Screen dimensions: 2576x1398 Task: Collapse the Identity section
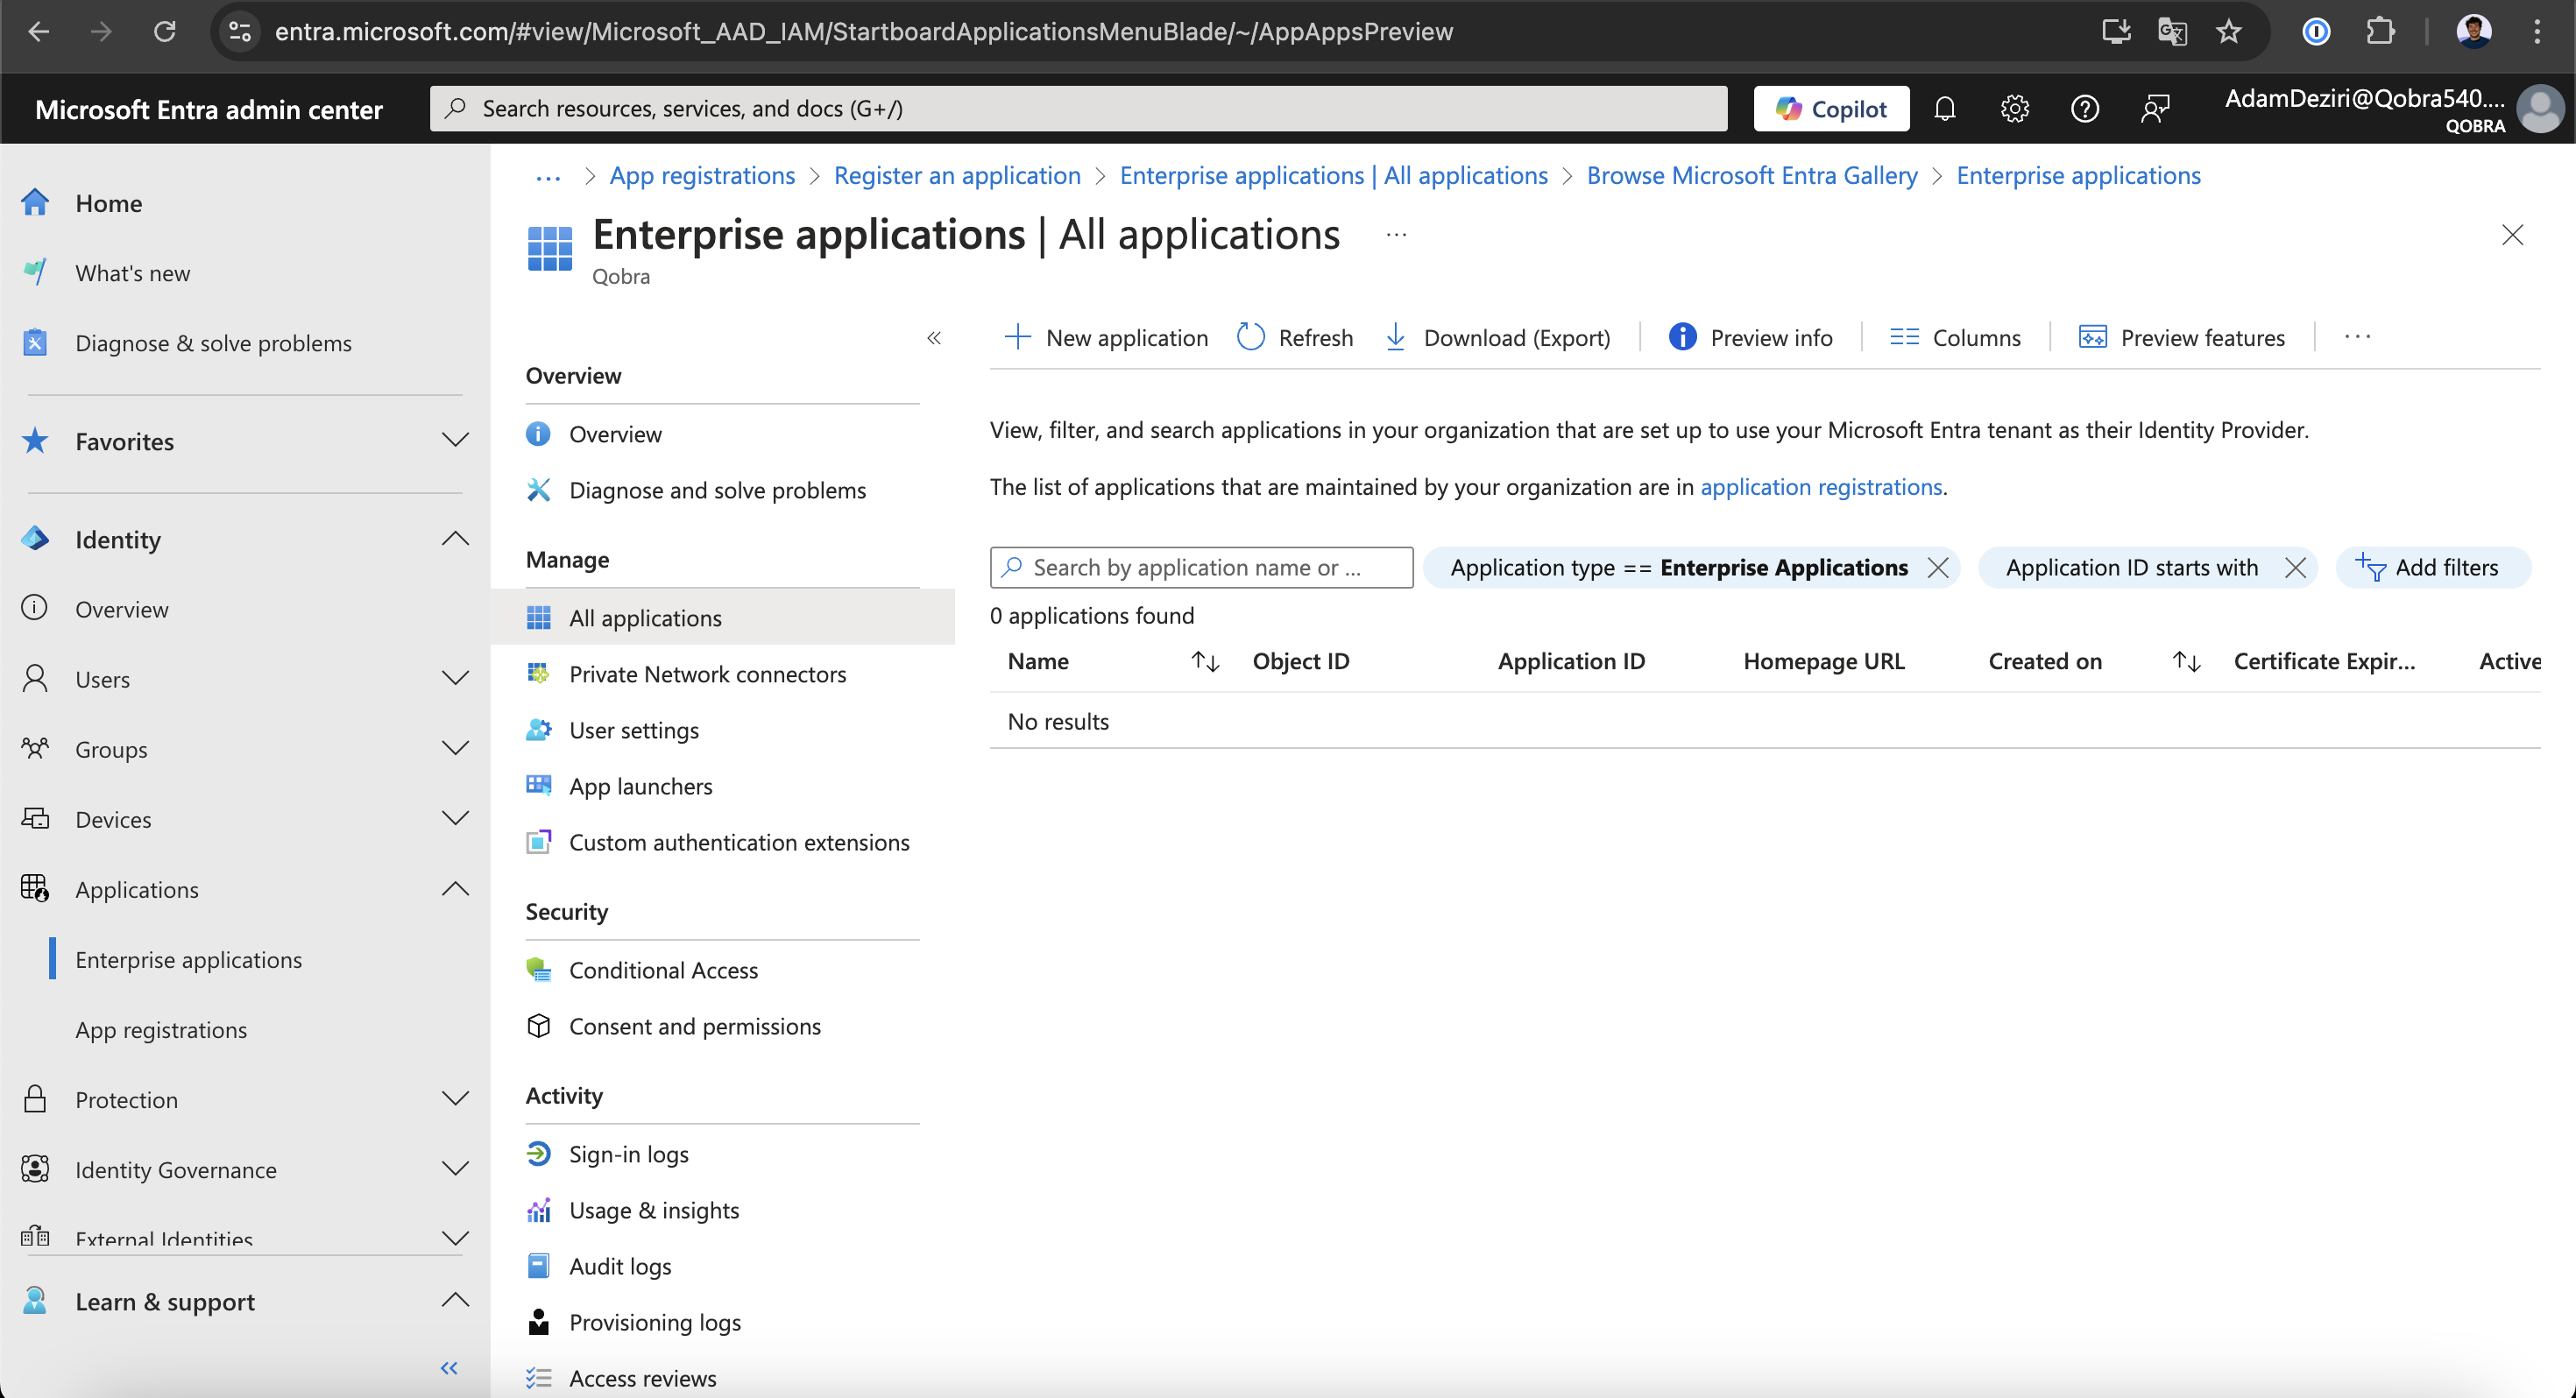(455, 539)
